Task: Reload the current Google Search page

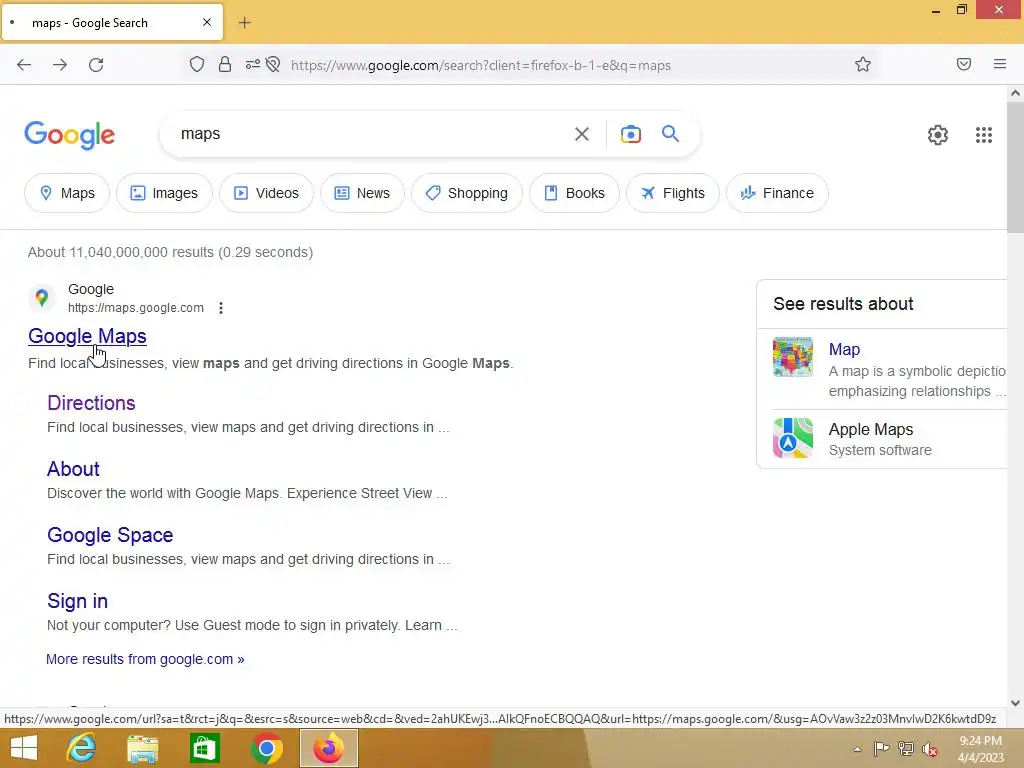Action: pyautogui.click(x=96, y=65)
